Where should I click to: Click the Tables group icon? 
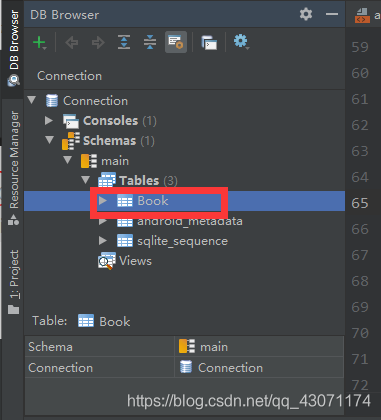107,180
